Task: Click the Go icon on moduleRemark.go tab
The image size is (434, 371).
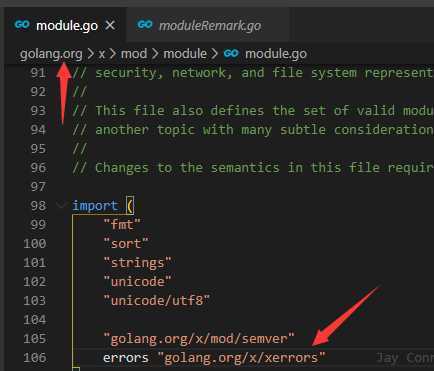Action: click(145, 25)
